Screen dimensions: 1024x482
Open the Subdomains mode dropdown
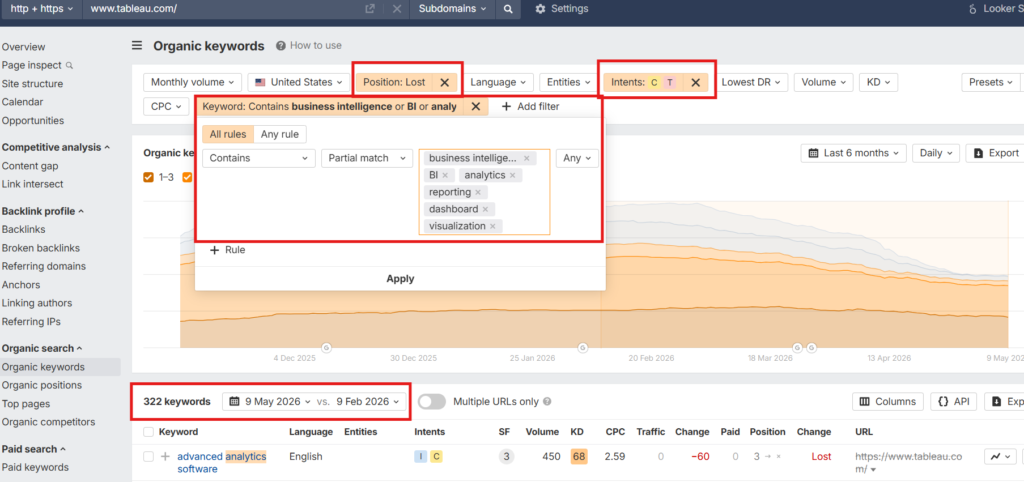click(453, 9)
